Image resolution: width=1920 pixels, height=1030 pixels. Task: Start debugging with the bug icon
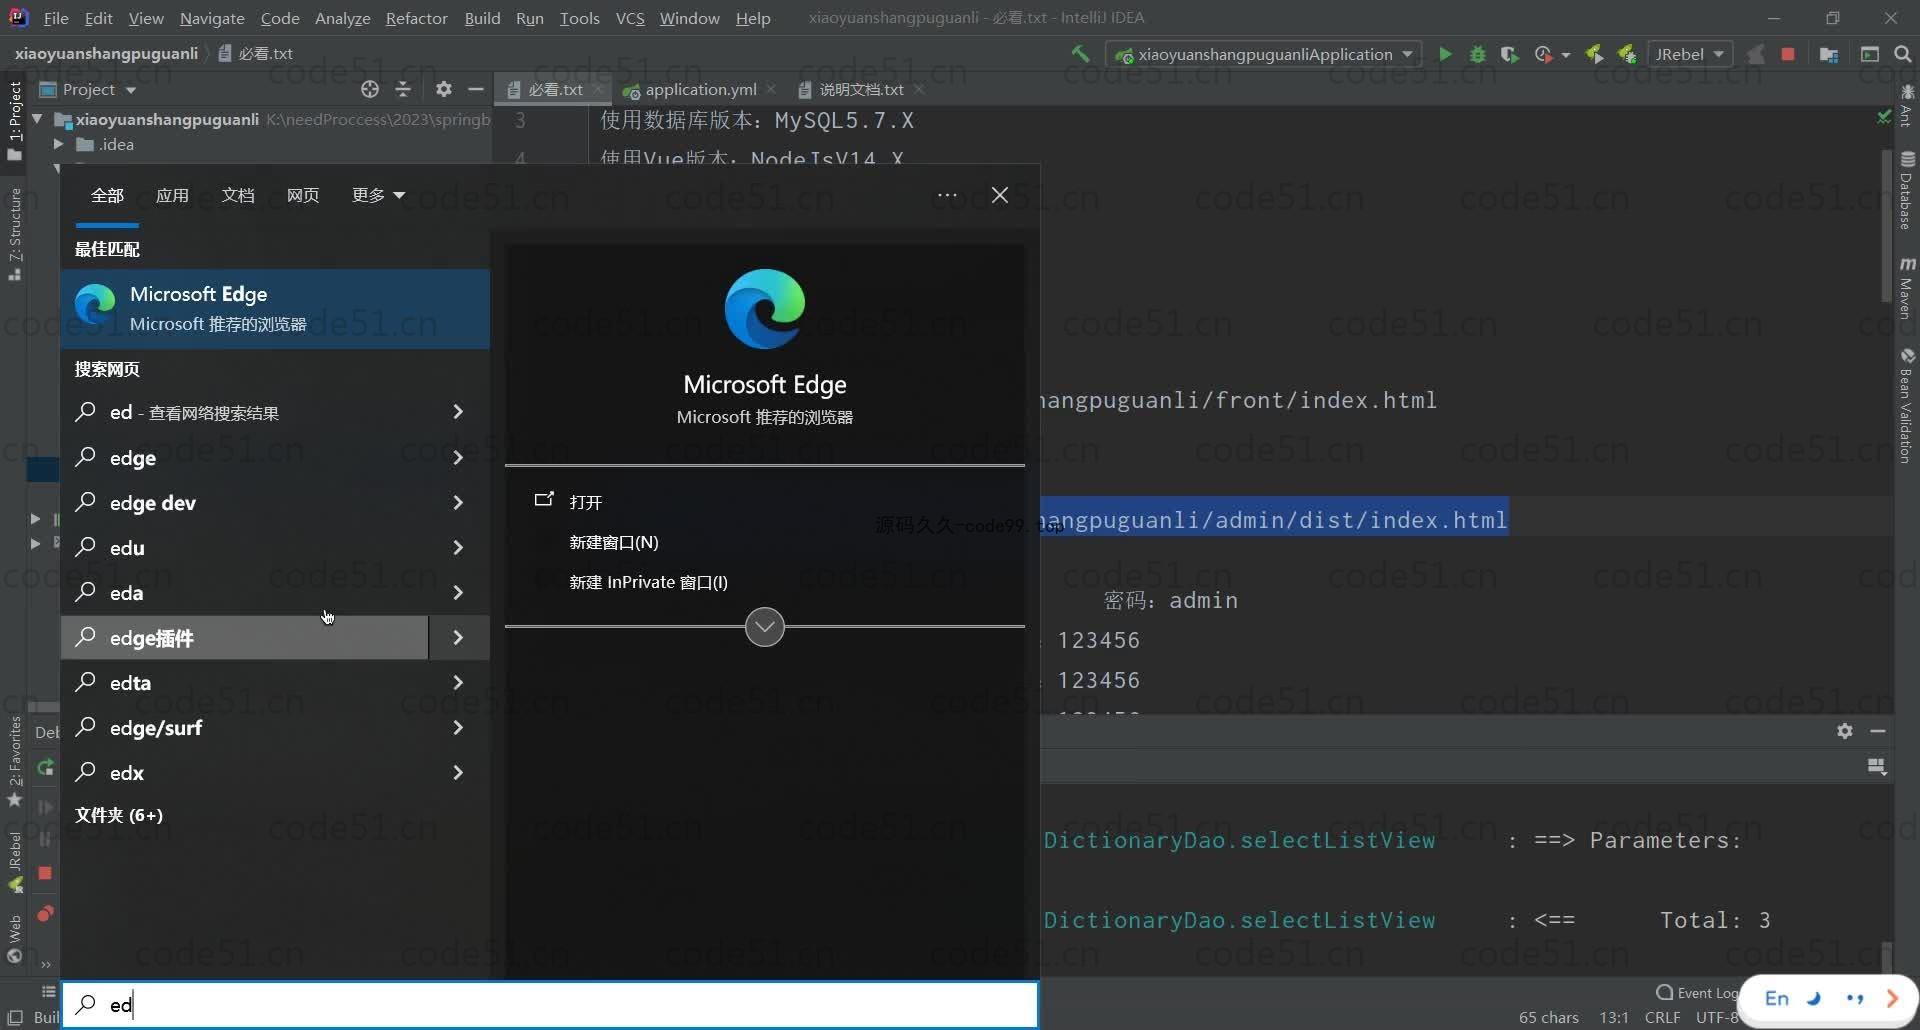[1477, 54]
